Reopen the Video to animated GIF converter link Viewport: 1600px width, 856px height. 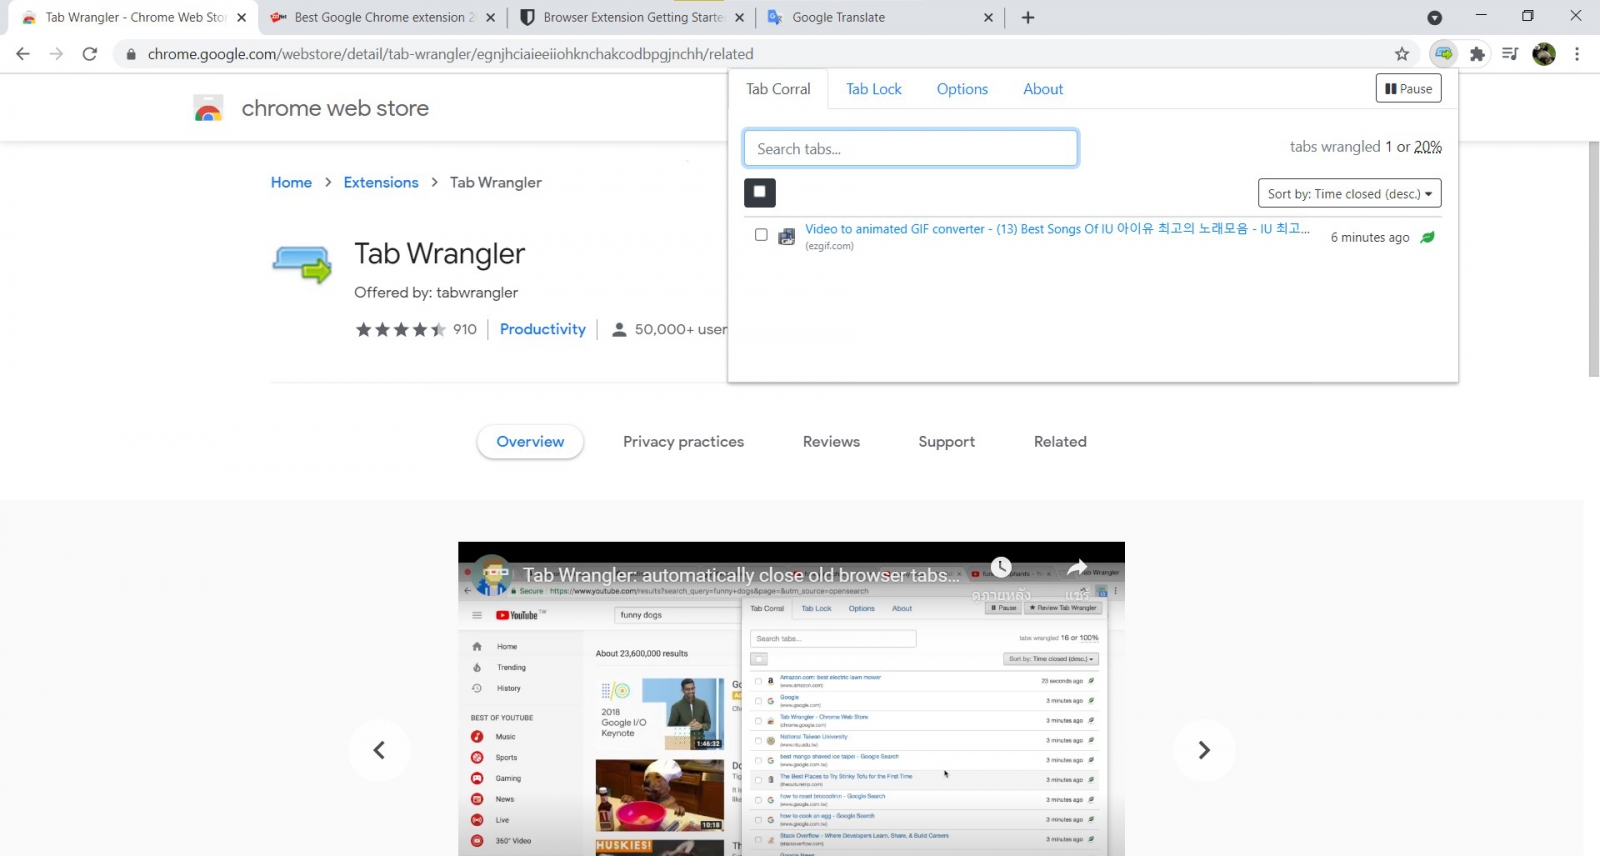(1057, 229)
